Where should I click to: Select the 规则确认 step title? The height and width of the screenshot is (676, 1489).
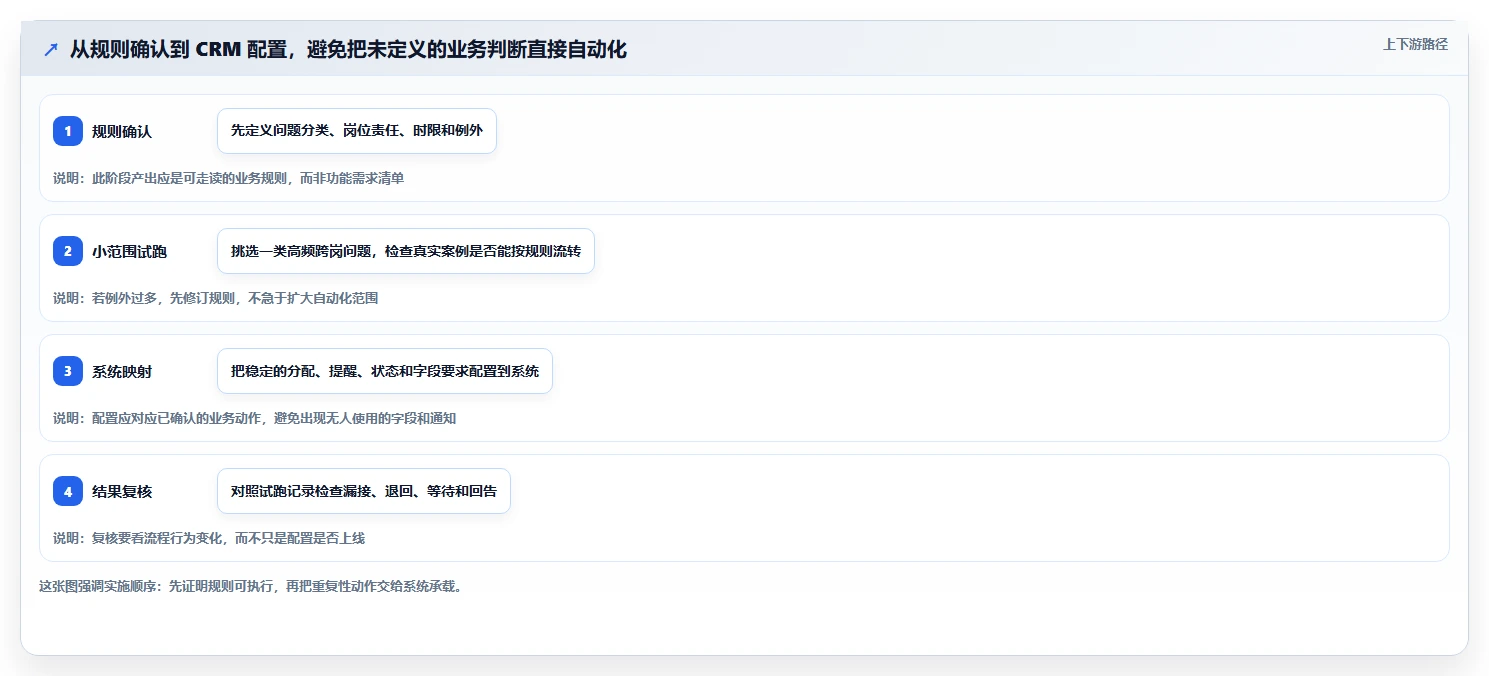122,131
